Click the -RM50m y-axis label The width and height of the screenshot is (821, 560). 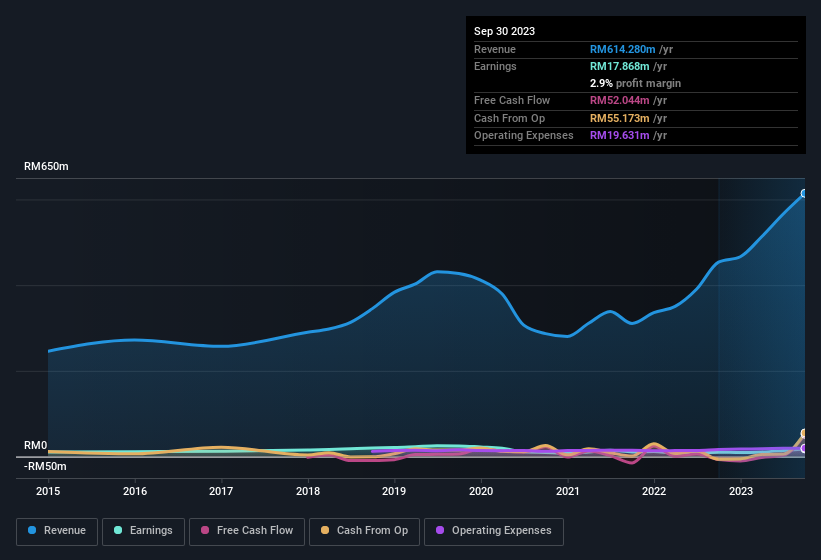[45, 466]
